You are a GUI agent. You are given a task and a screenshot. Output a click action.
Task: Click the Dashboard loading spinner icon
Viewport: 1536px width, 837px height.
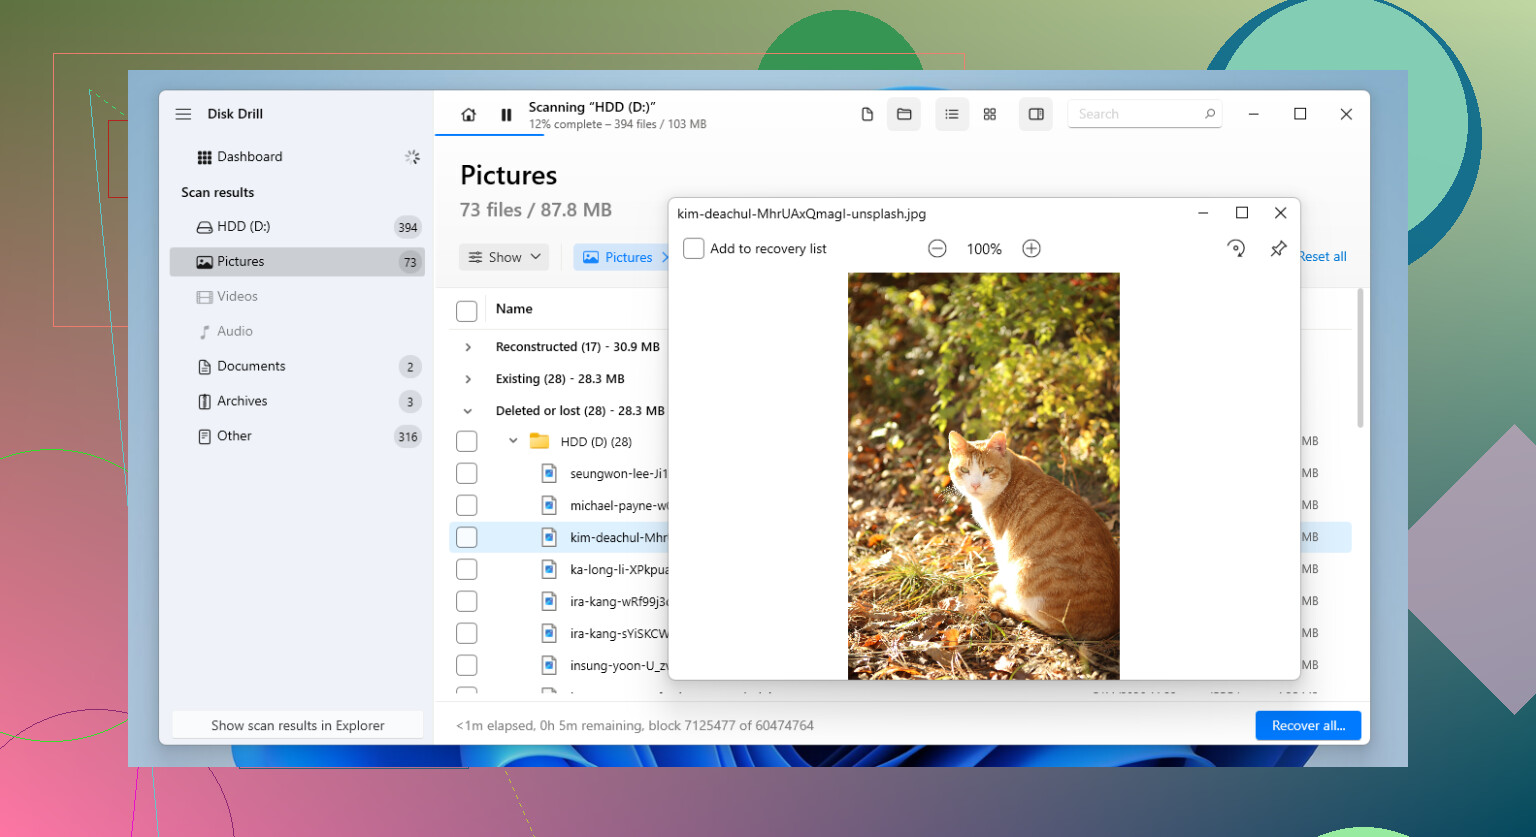coord(412,157)
